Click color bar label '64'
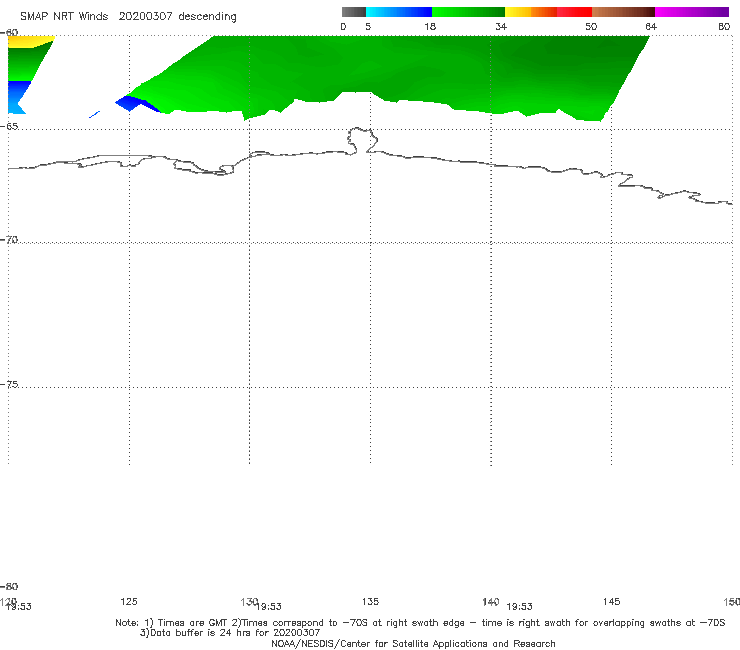This screenshot has height=650, width=740. [x=651, y=27]
